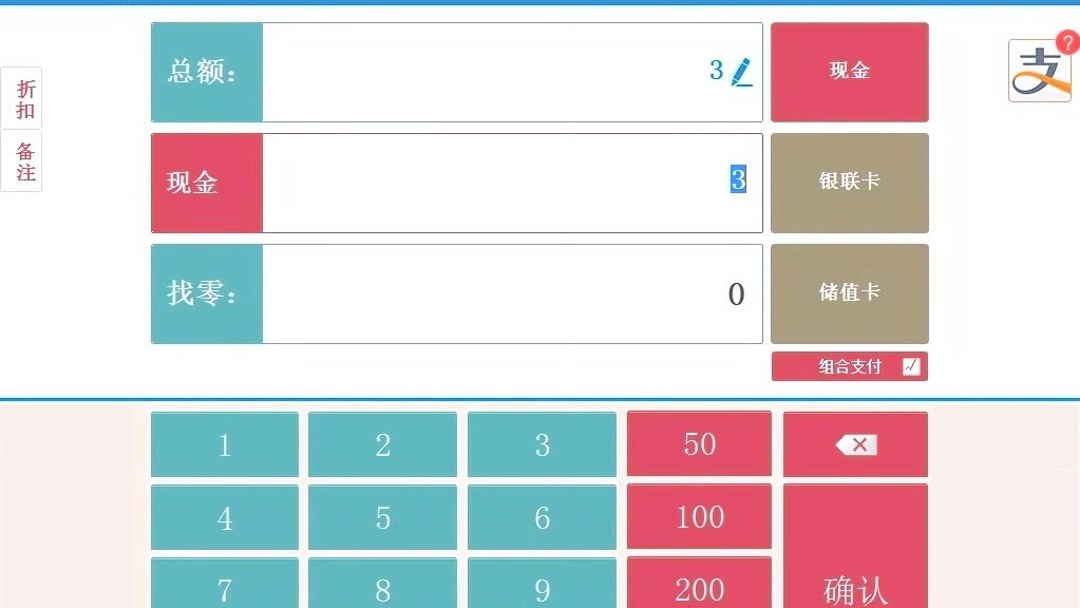Choose 银联卡 as payment method
1080x608 pixels.
click(849, 182)
